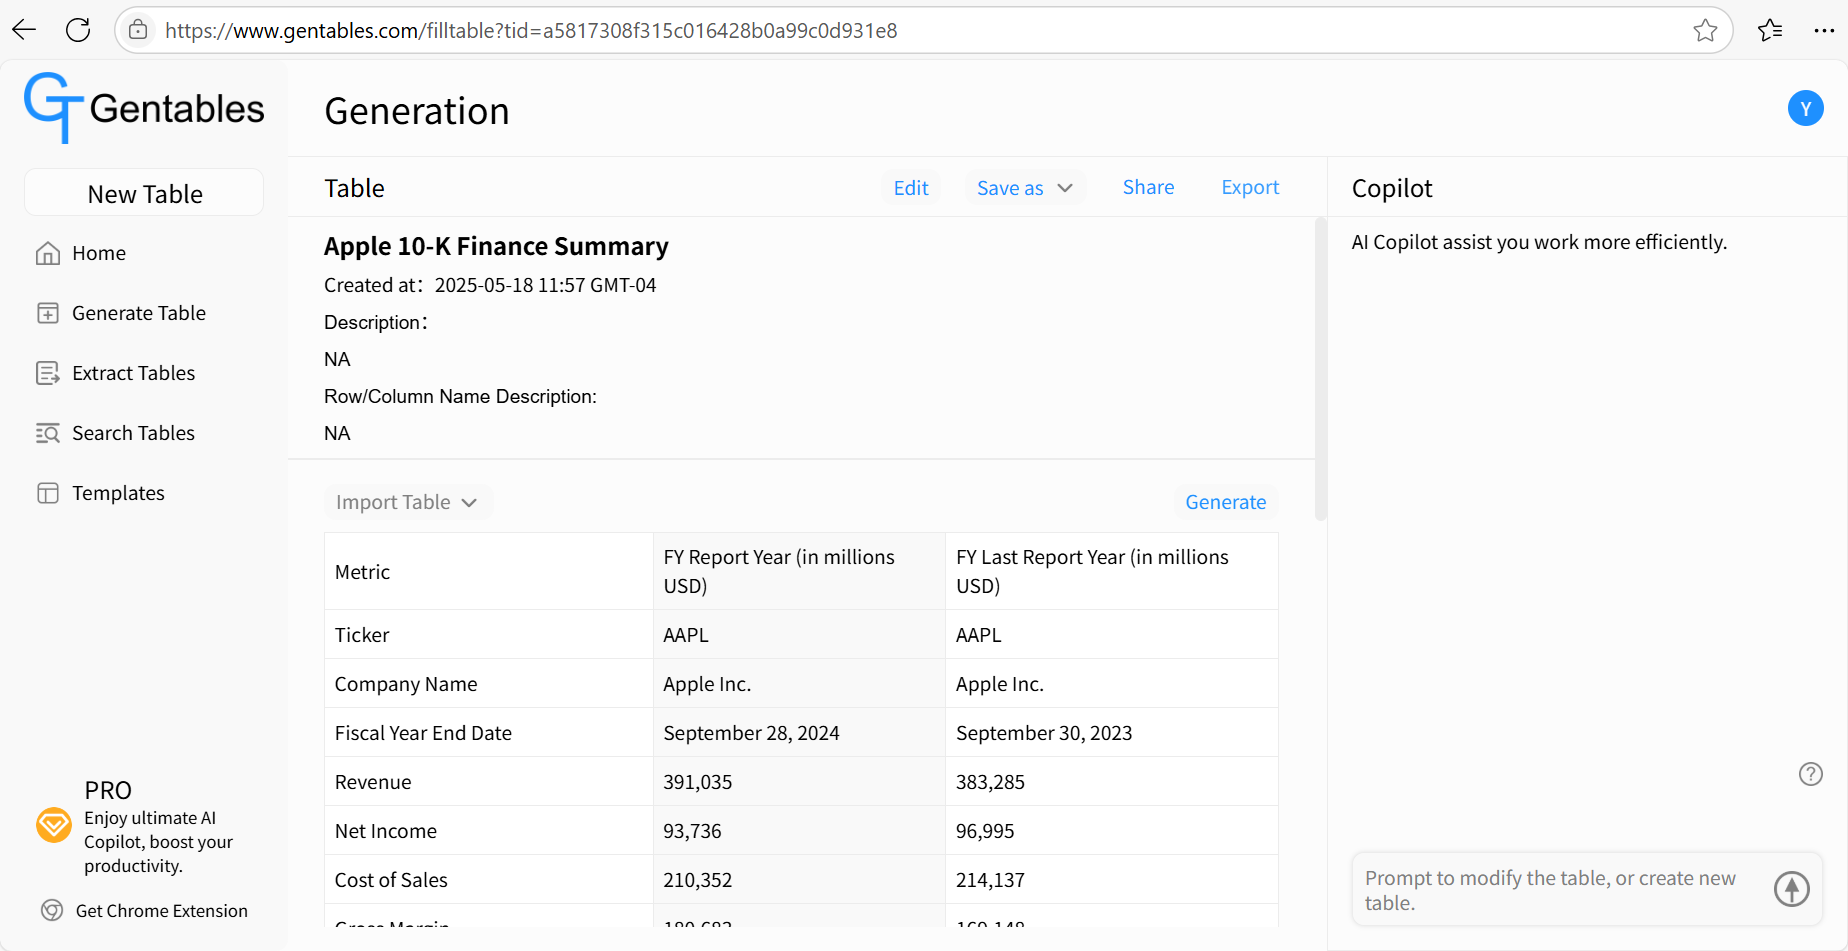Click the Gentables logo icon

(53, 108)
